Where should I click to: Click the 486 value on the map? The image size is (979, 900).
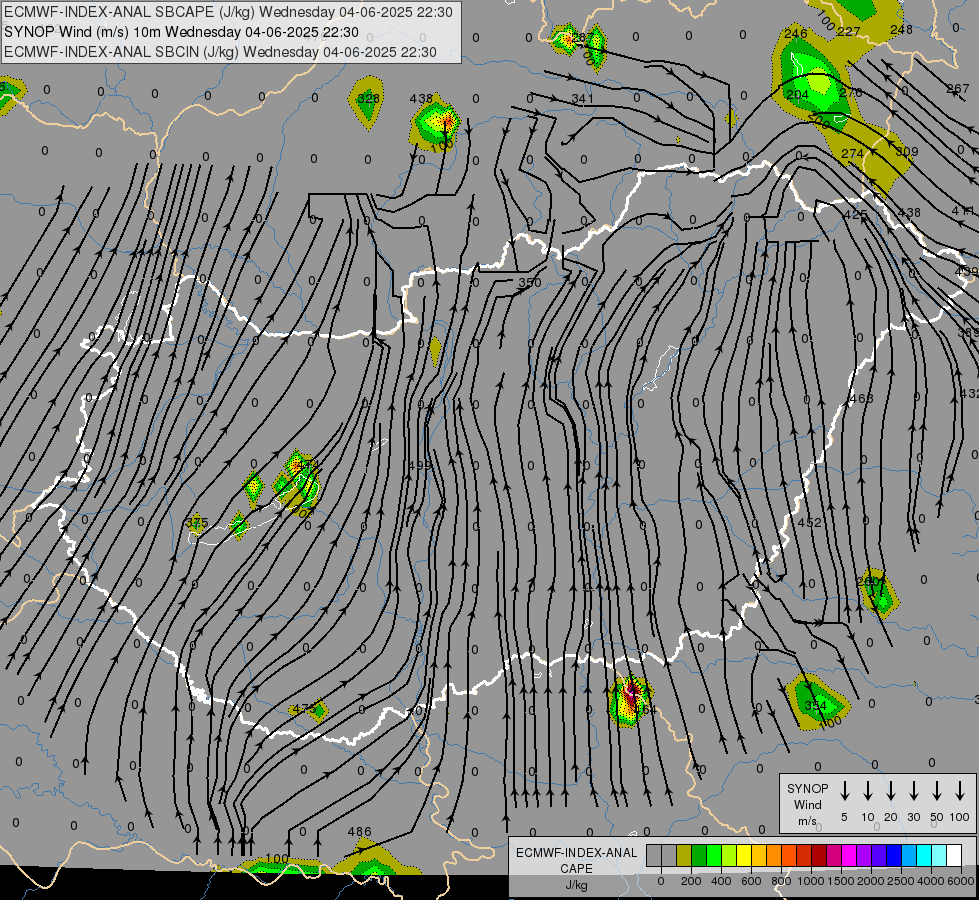pos(359,832)
